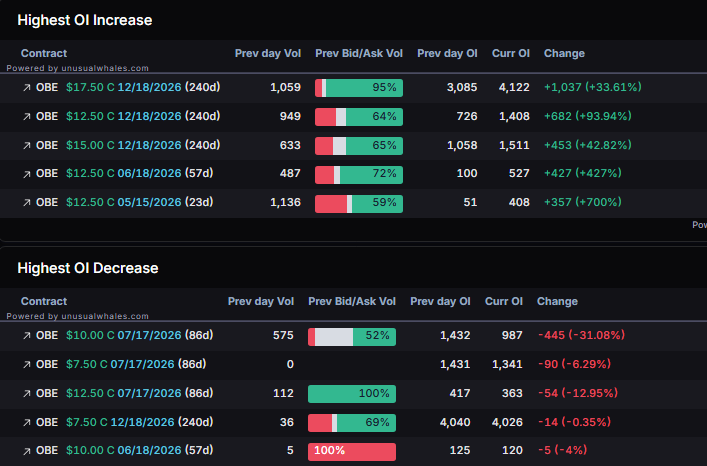Image resolution: width=707 pixels, height=466 pixels.
Task: Click the 64% bid/ask volume bar
Action: pyautogui.click(x=359, y=117)
